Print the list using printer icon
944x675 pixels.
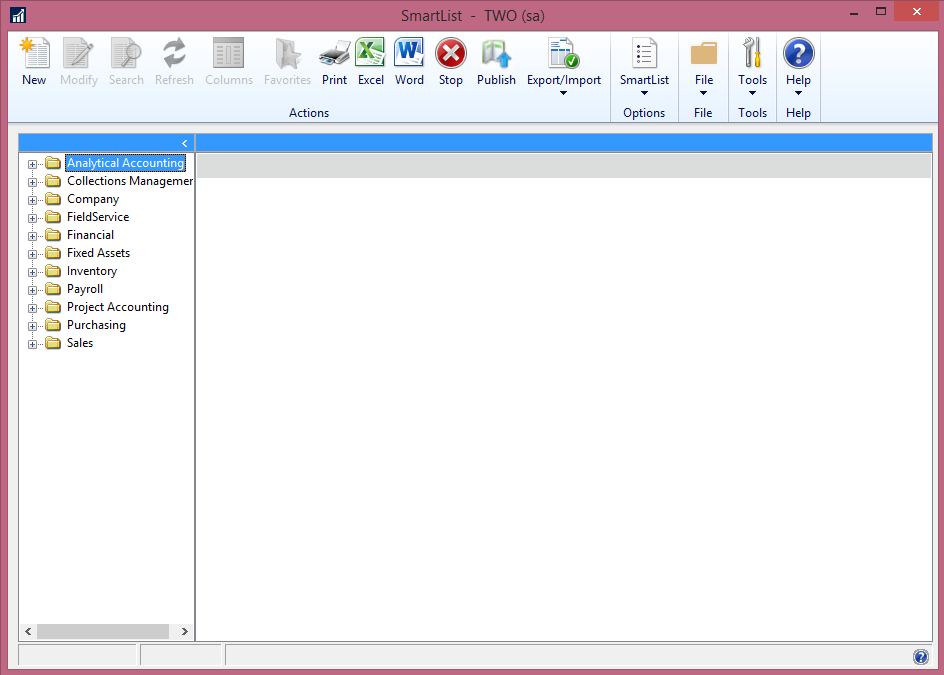(334, 53)
